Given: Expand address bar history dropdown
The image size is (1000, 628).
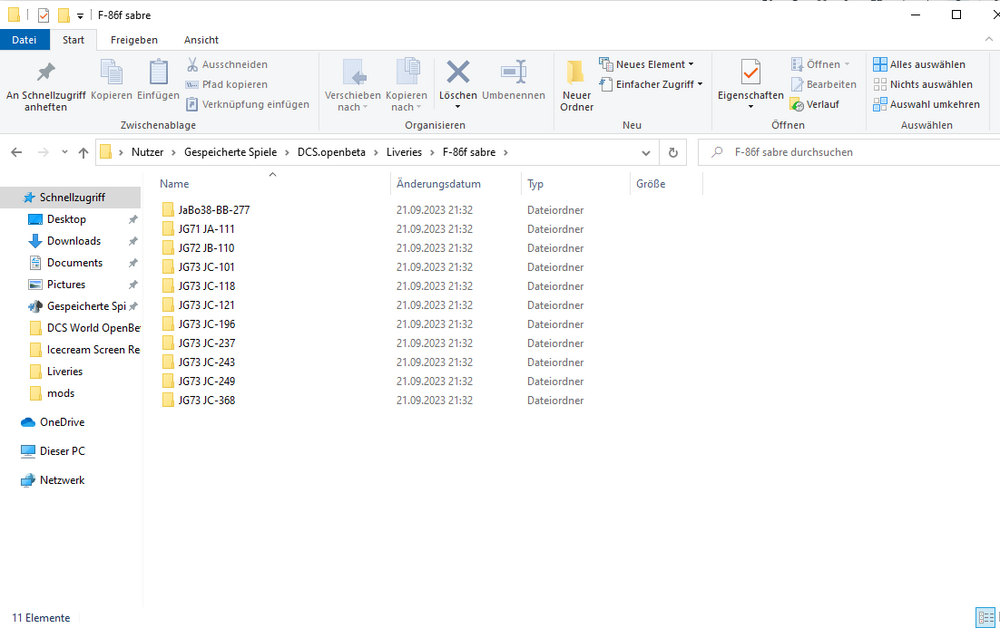Looking at the screenshot, I should pyautogui.click(x=646, y=152).
